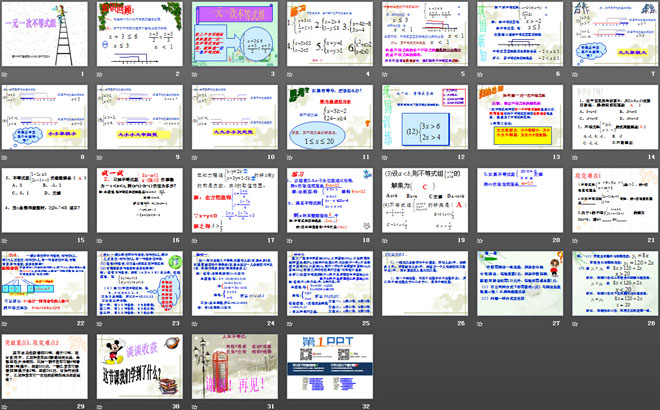
Task: Select slide 2 showing x + 3 ≤ 6
Action: click(140, 36)
